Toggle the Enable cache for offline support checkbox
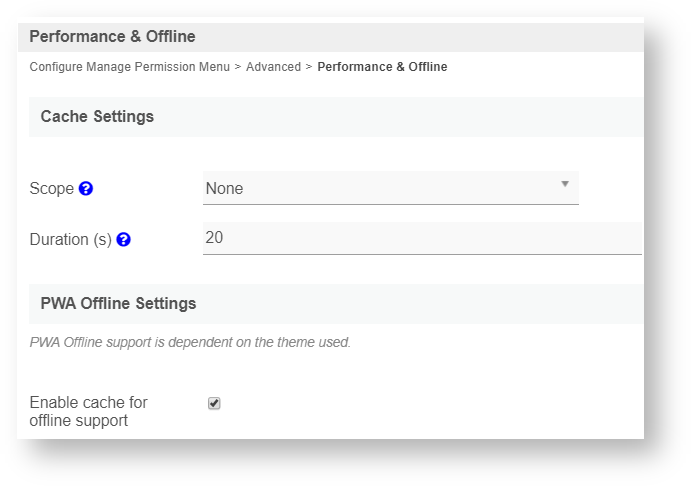 pyautogui.click(x=214, y=403)
